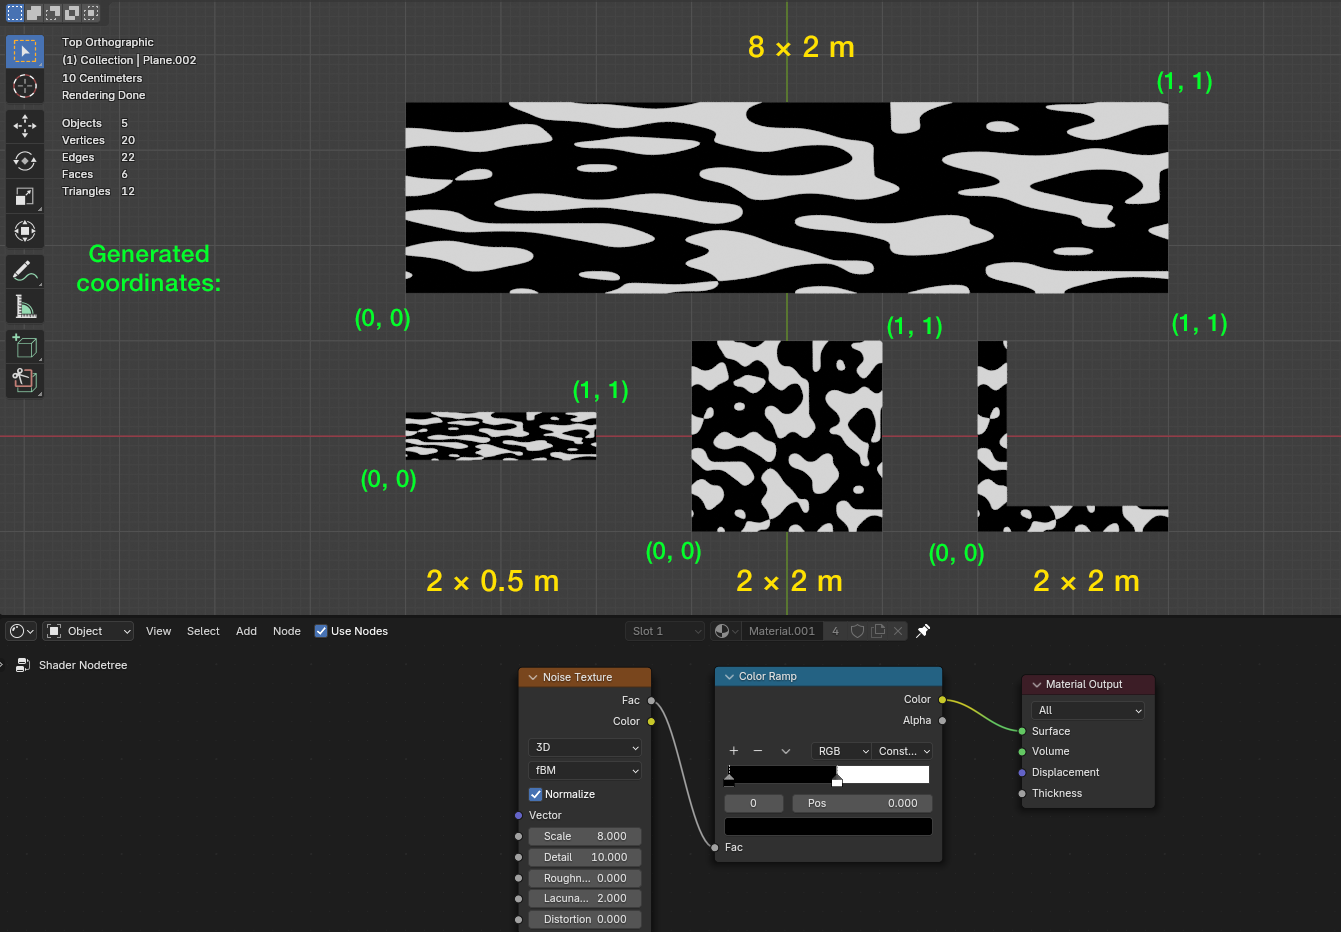
Task: Click the 8 × 2 m noise plane
Action: tap(786, 197)
